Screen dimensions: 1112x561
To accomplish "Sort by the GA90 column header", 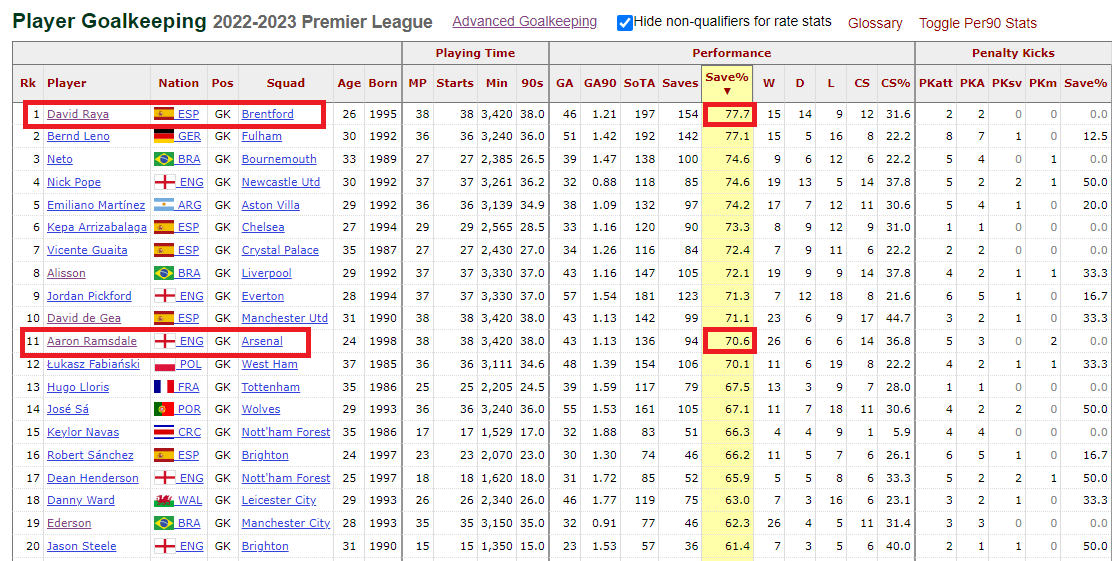I will (x=600, y=83).
